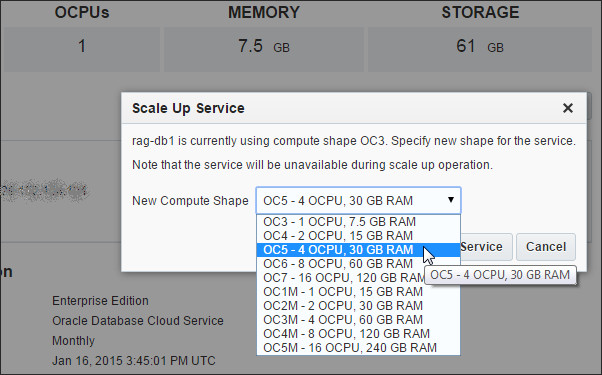Viewport: 602px width, 375px height.
Task: Click the STORAGE column heading
Action: (480, 12)
